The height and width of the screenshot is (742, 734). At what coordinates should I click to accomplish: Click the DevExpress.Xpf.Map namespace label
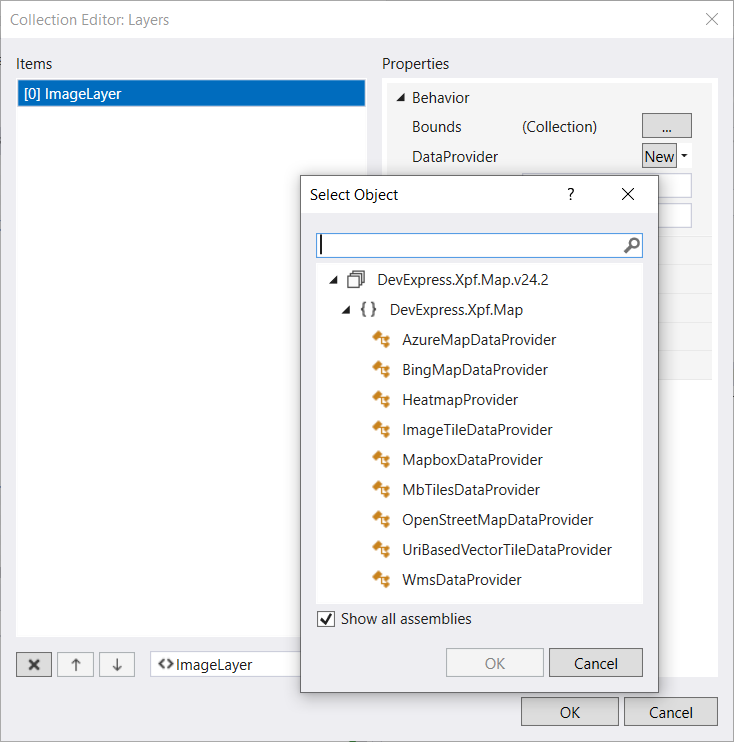pyautogui.click(x=456, y=309)
